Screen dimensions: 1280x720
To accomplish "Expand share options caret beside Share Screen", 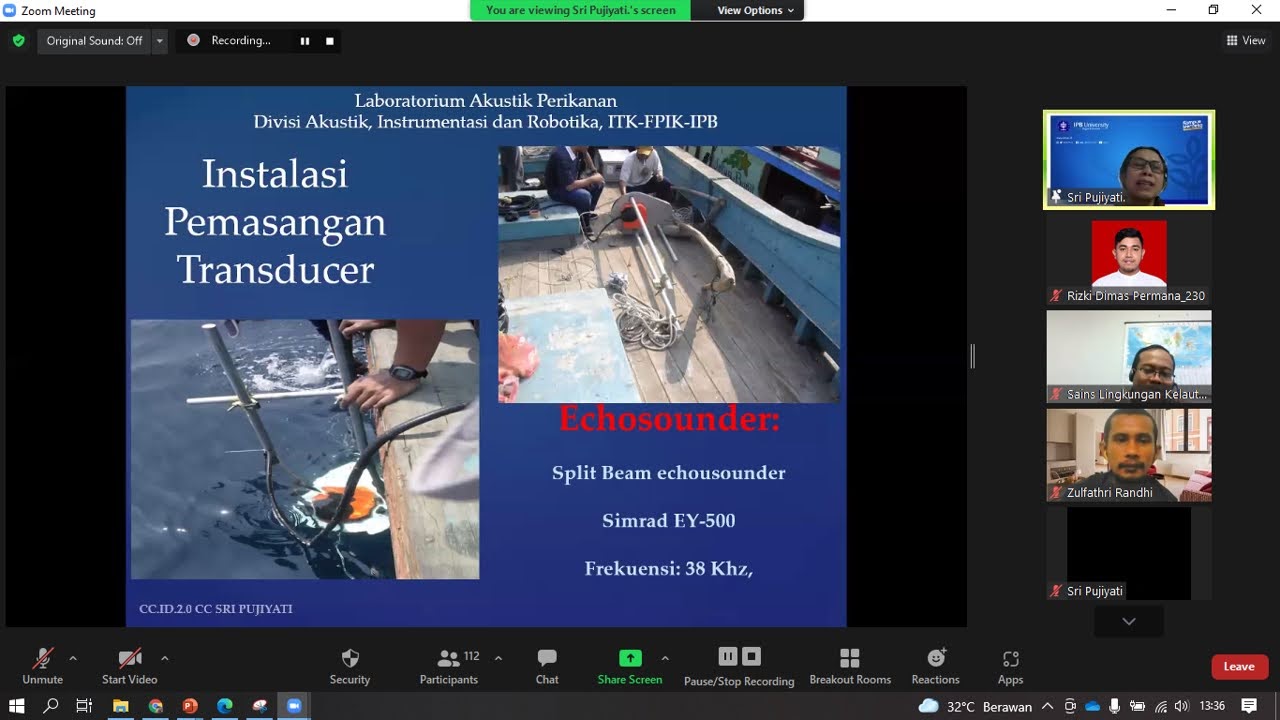I will (665, 658).
